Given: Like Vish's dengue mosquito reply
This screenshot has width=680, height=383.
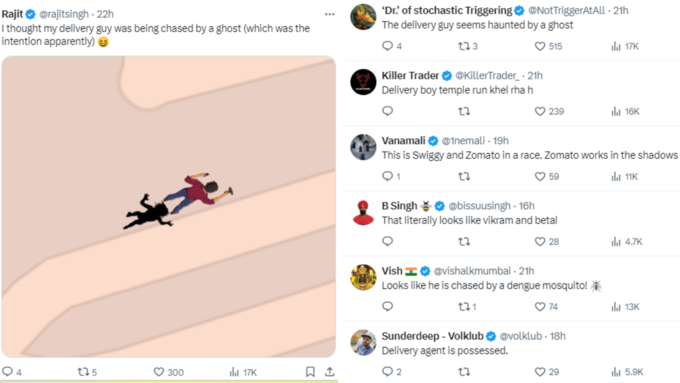Looking at the screenshot, I should (x=546, y=307).
